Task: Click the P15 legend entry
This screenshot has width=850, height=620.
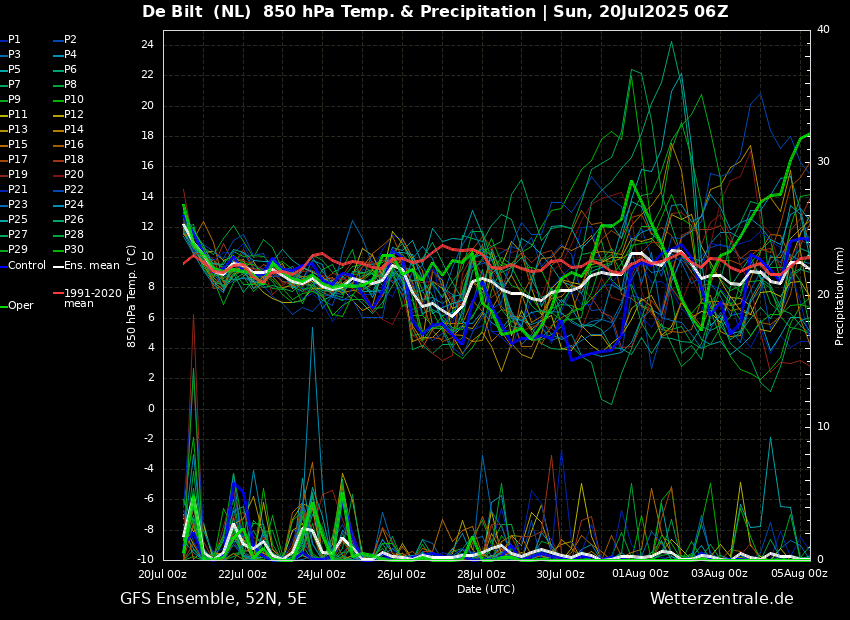Action: [x=14, y=145]
